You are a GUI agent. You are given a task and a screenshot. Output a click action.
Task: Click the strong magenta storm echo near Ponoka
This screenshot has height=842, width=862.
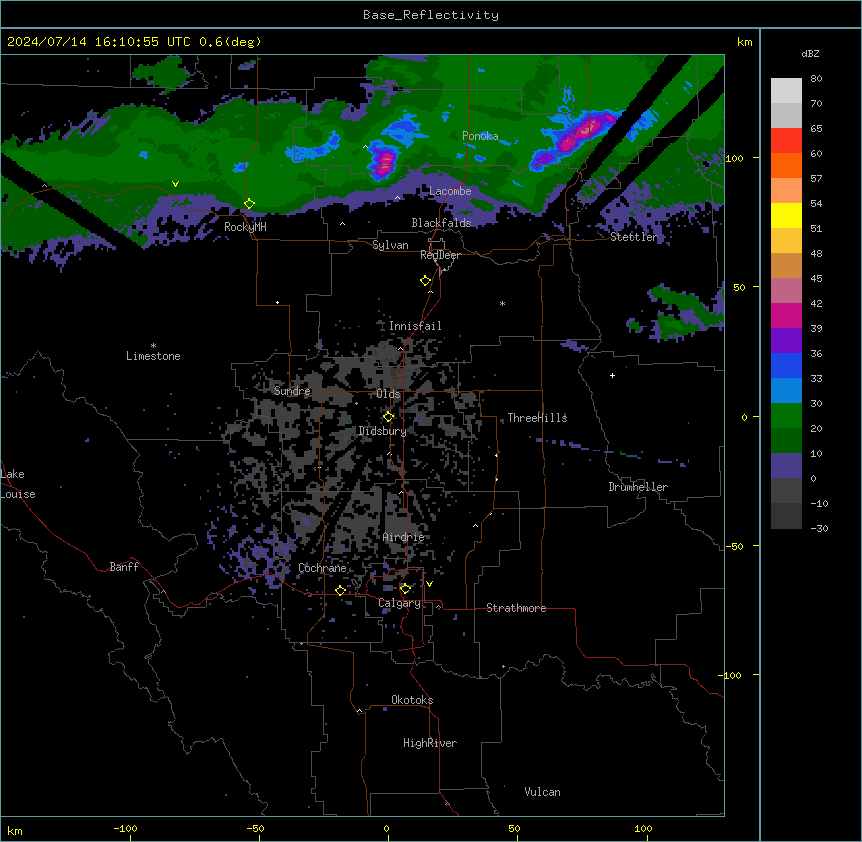click(384, 162)
